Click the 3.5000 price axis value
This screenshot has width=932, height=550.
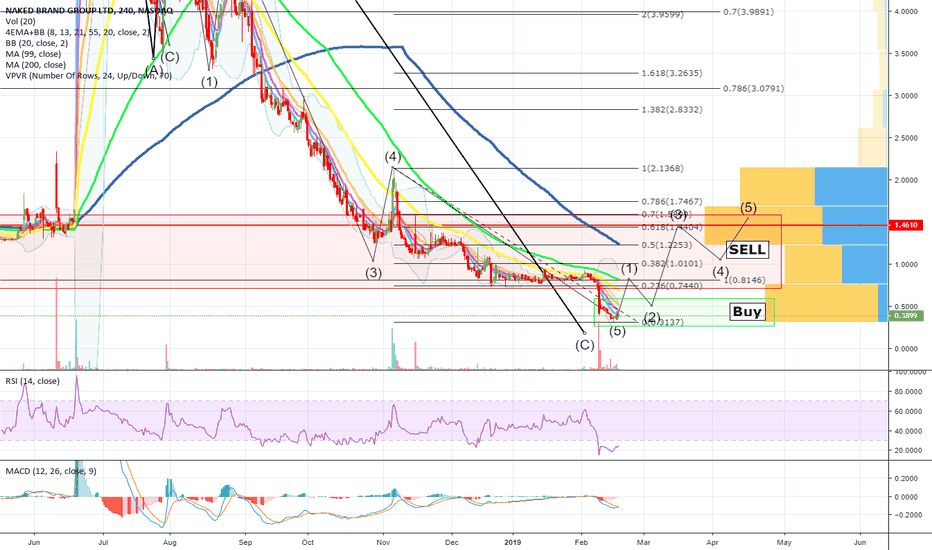tap(905, 54)
